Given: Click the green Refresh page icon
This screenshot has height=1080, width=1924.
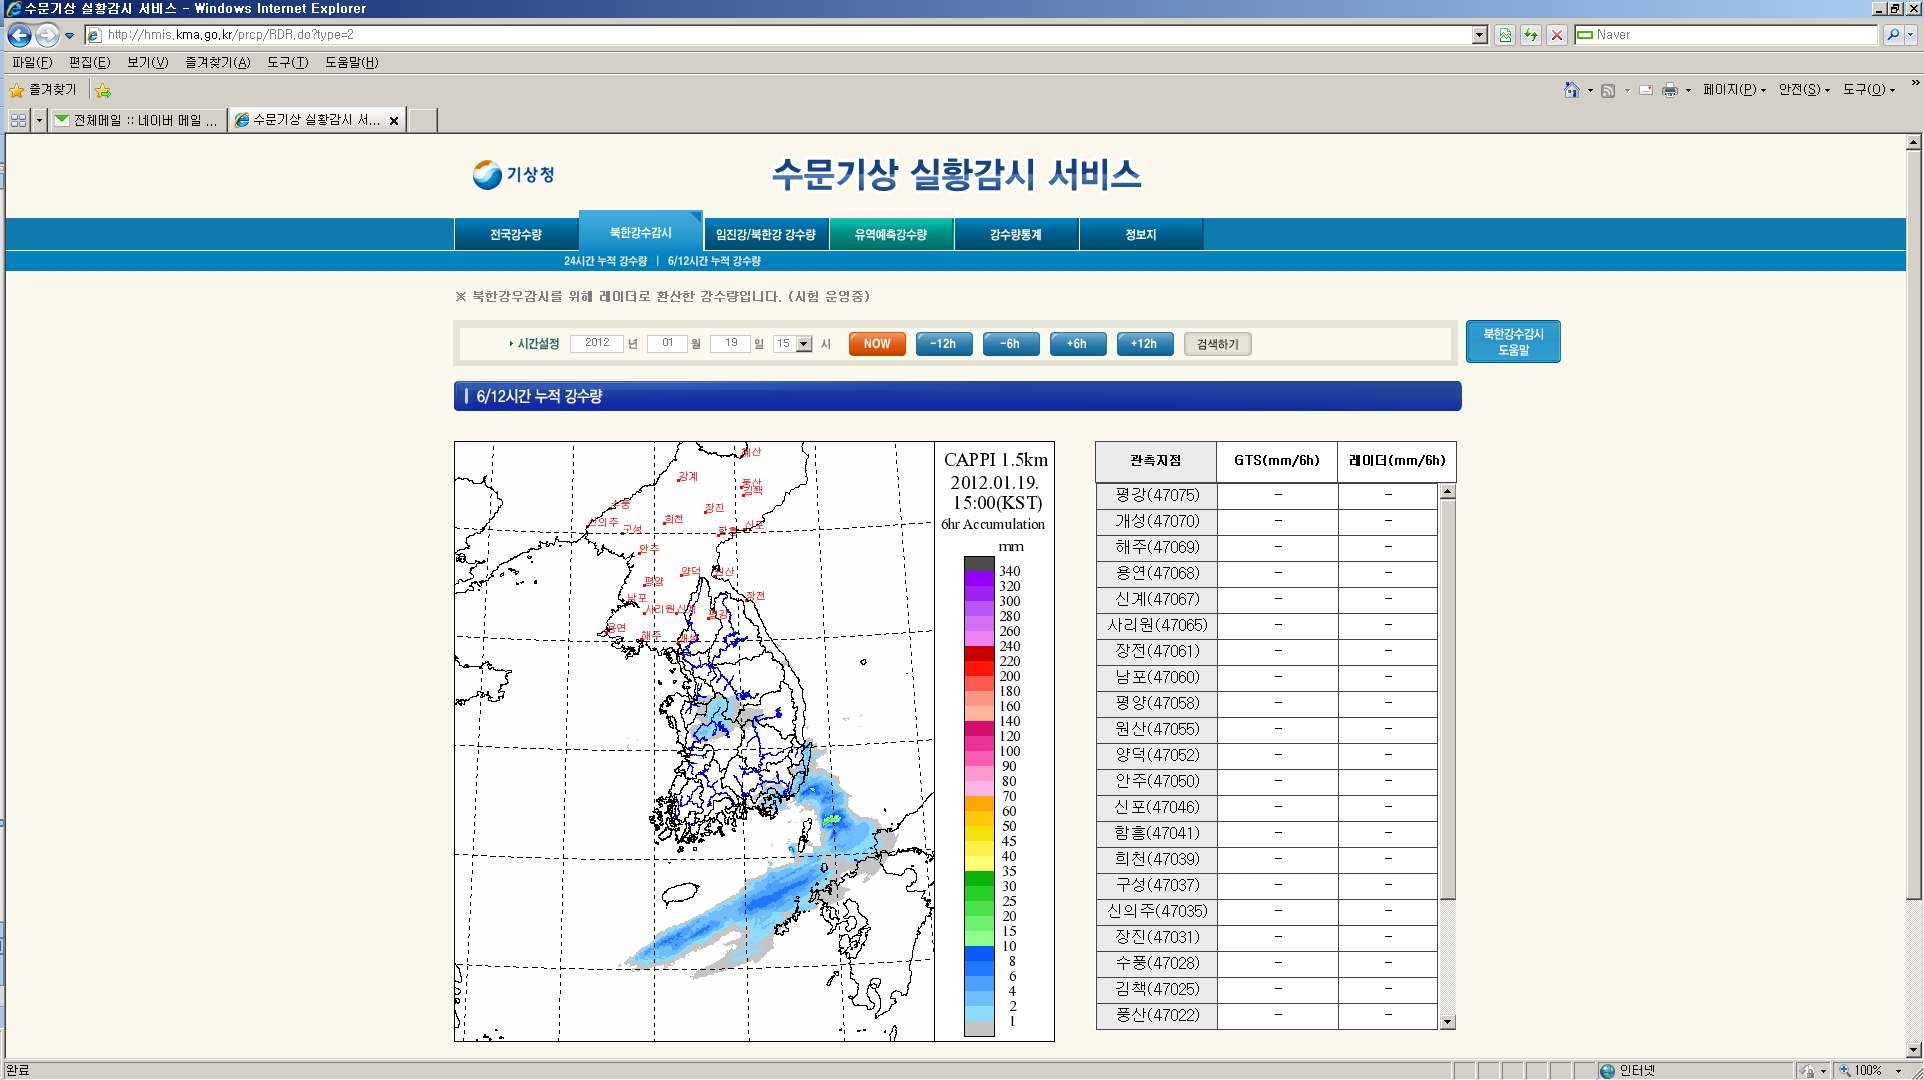Looking at the screenshot, I should pos(1531,35).
